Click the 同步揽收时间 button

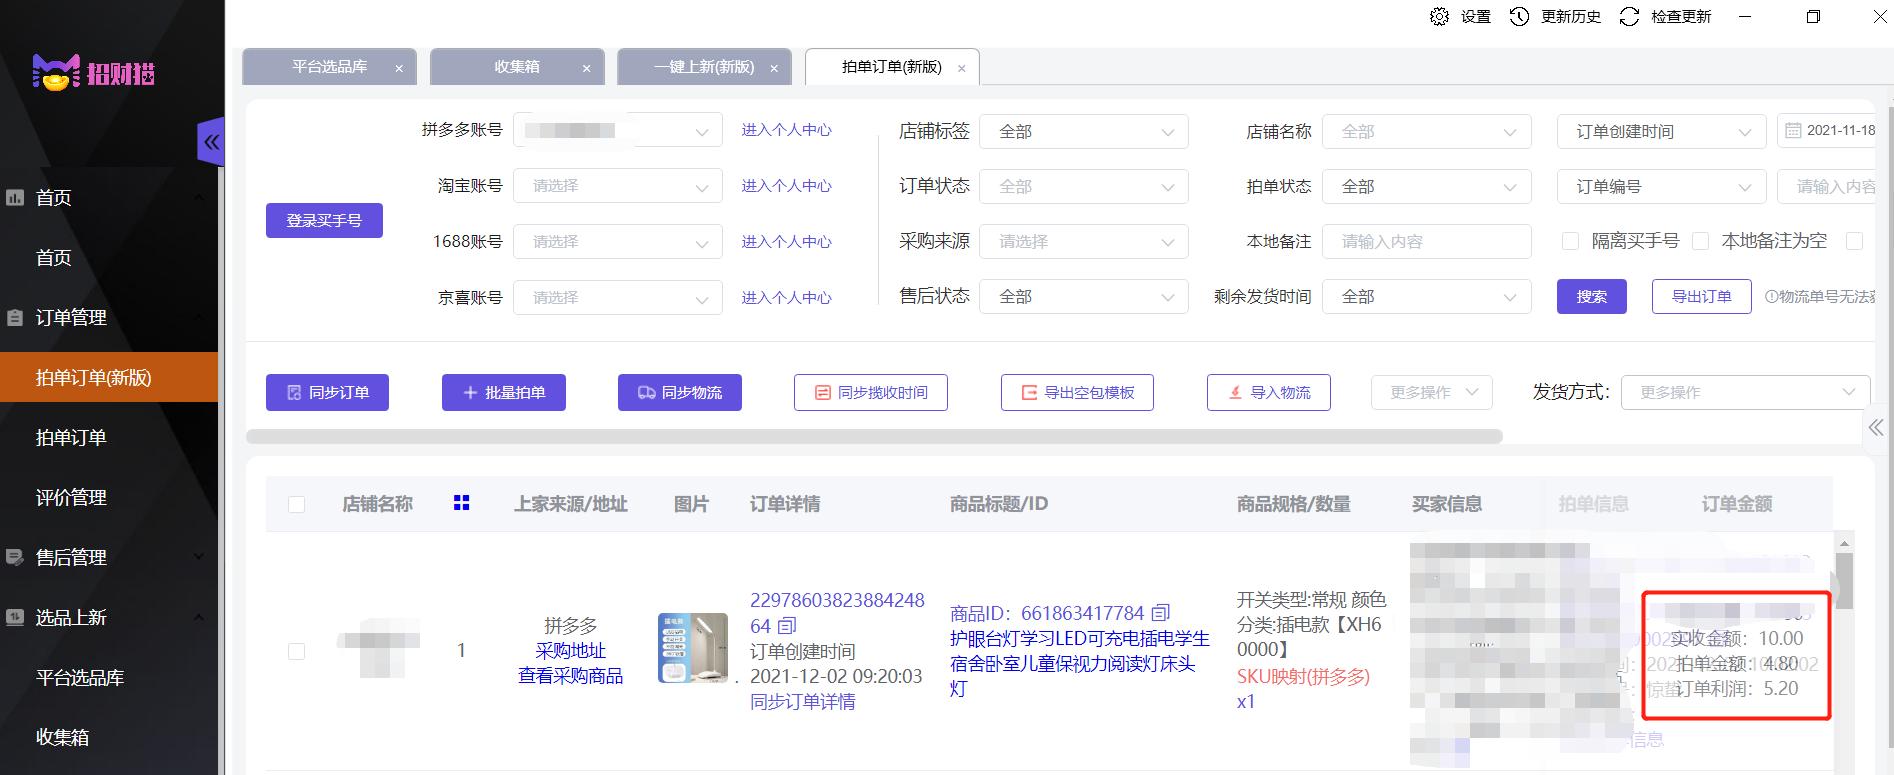871,392
